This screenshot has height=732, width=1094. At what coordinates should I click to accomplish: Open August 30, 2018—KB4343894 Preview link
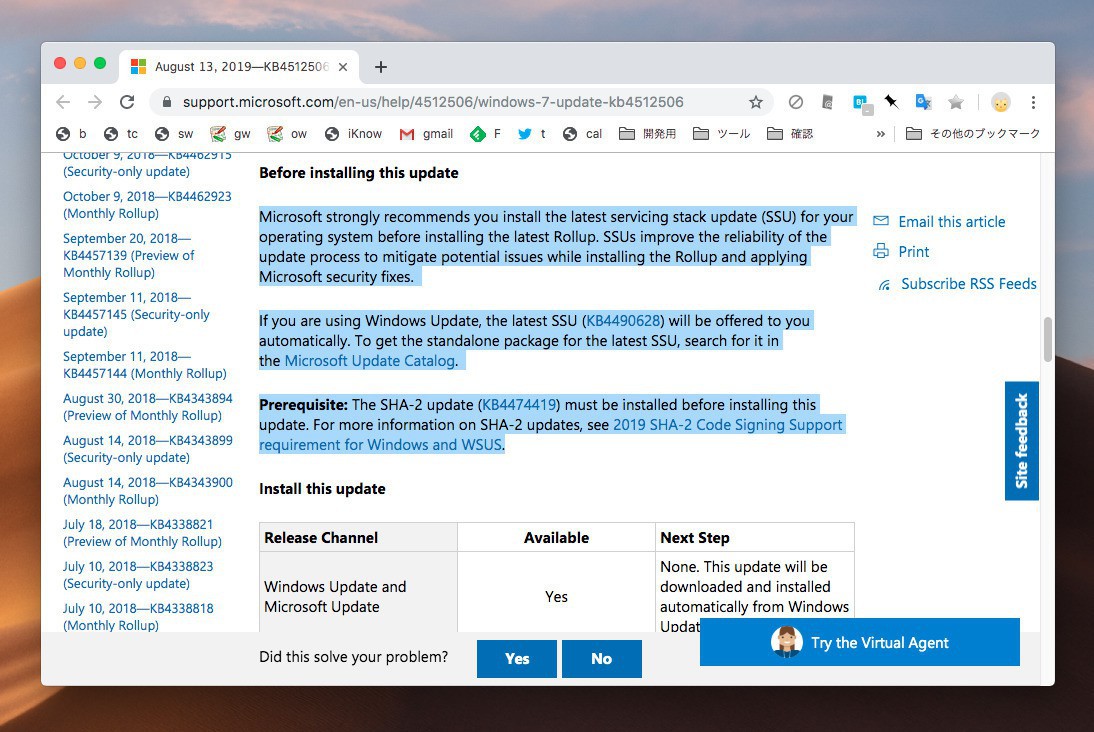pos(148,407)
